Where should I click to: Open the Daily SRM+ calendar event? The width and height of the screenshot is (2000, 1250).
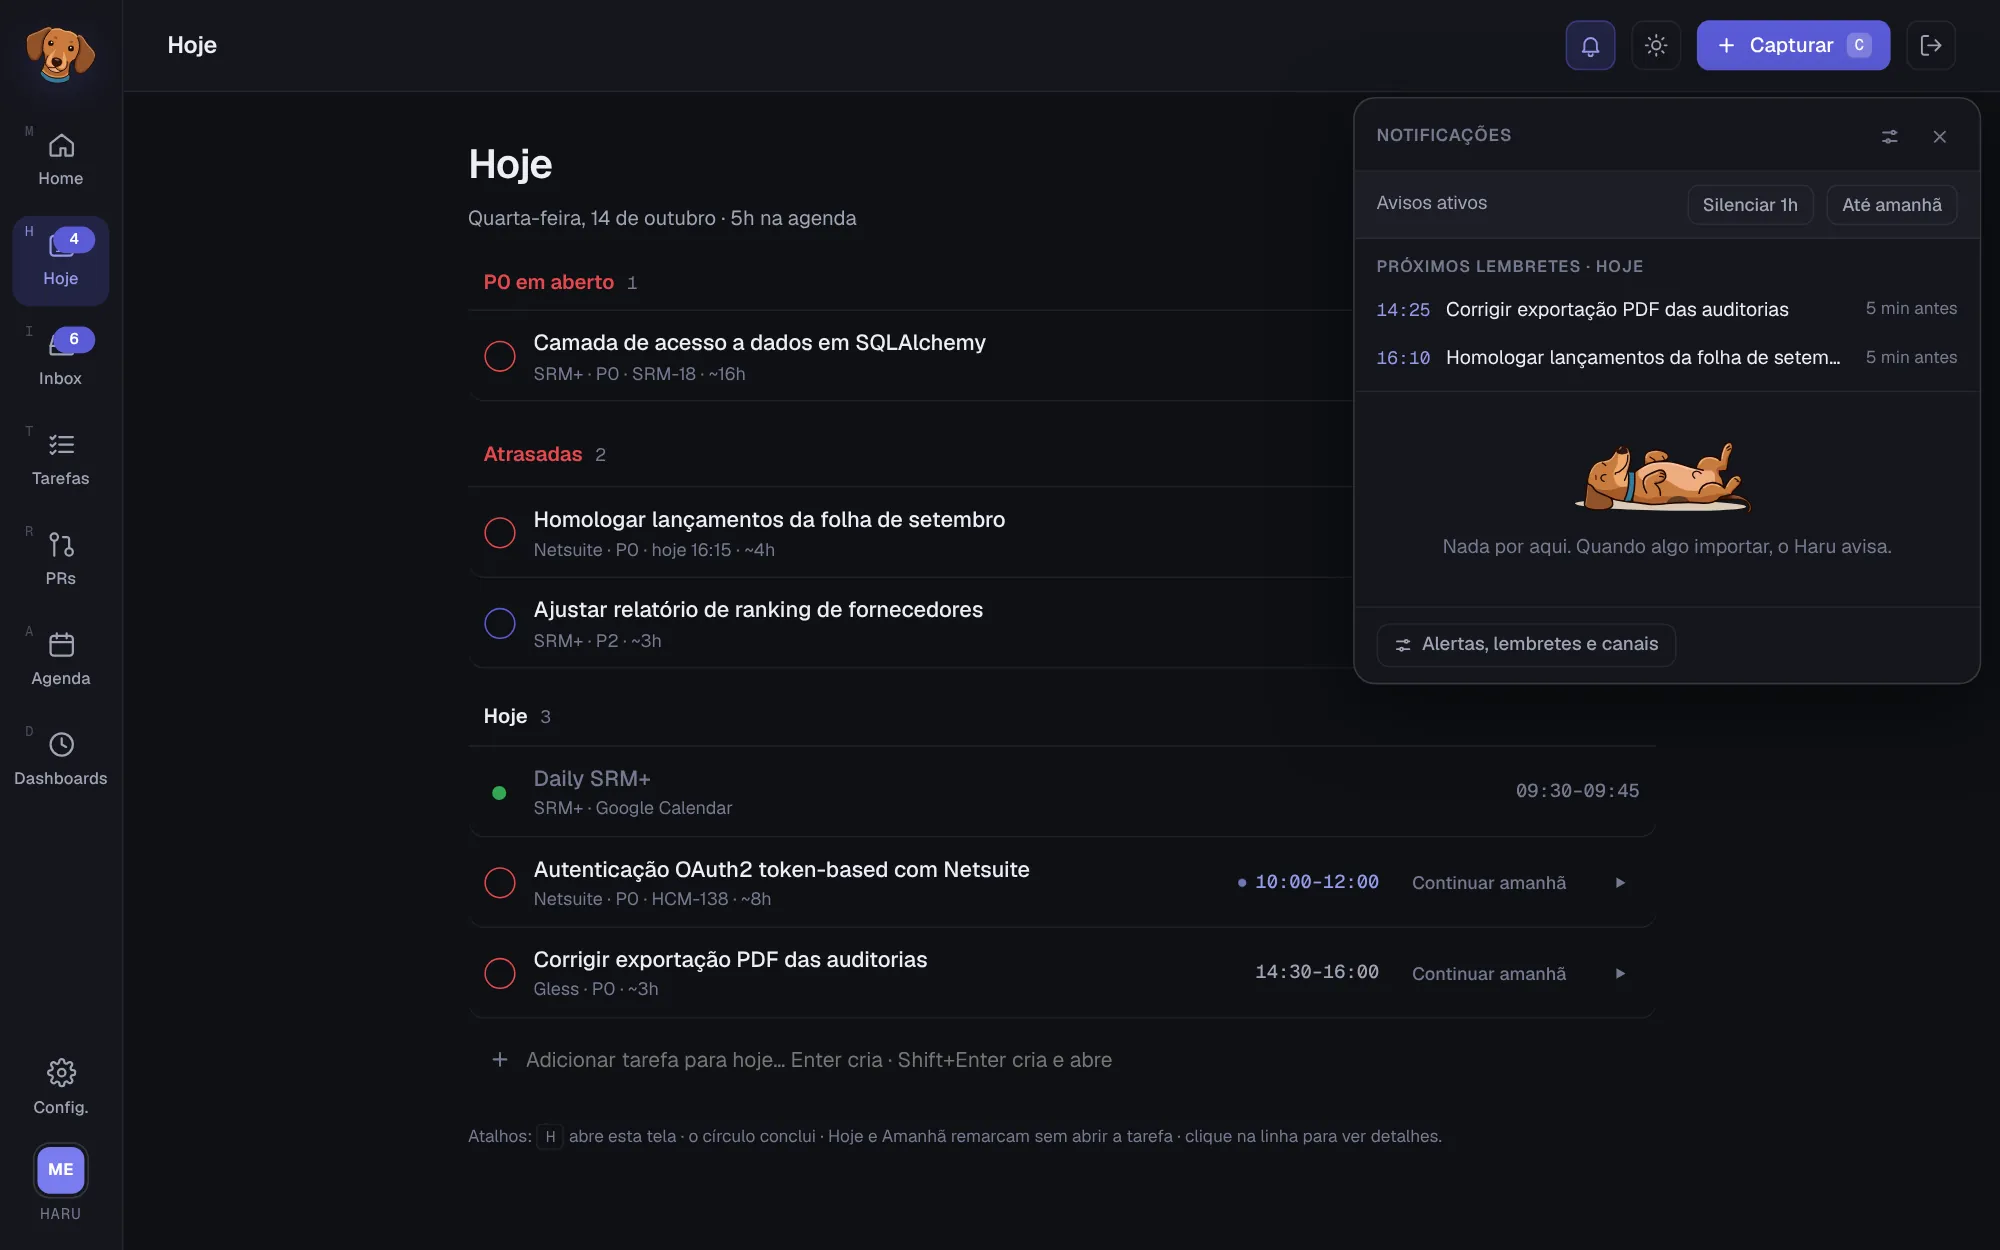click(x=1062, y=792)
